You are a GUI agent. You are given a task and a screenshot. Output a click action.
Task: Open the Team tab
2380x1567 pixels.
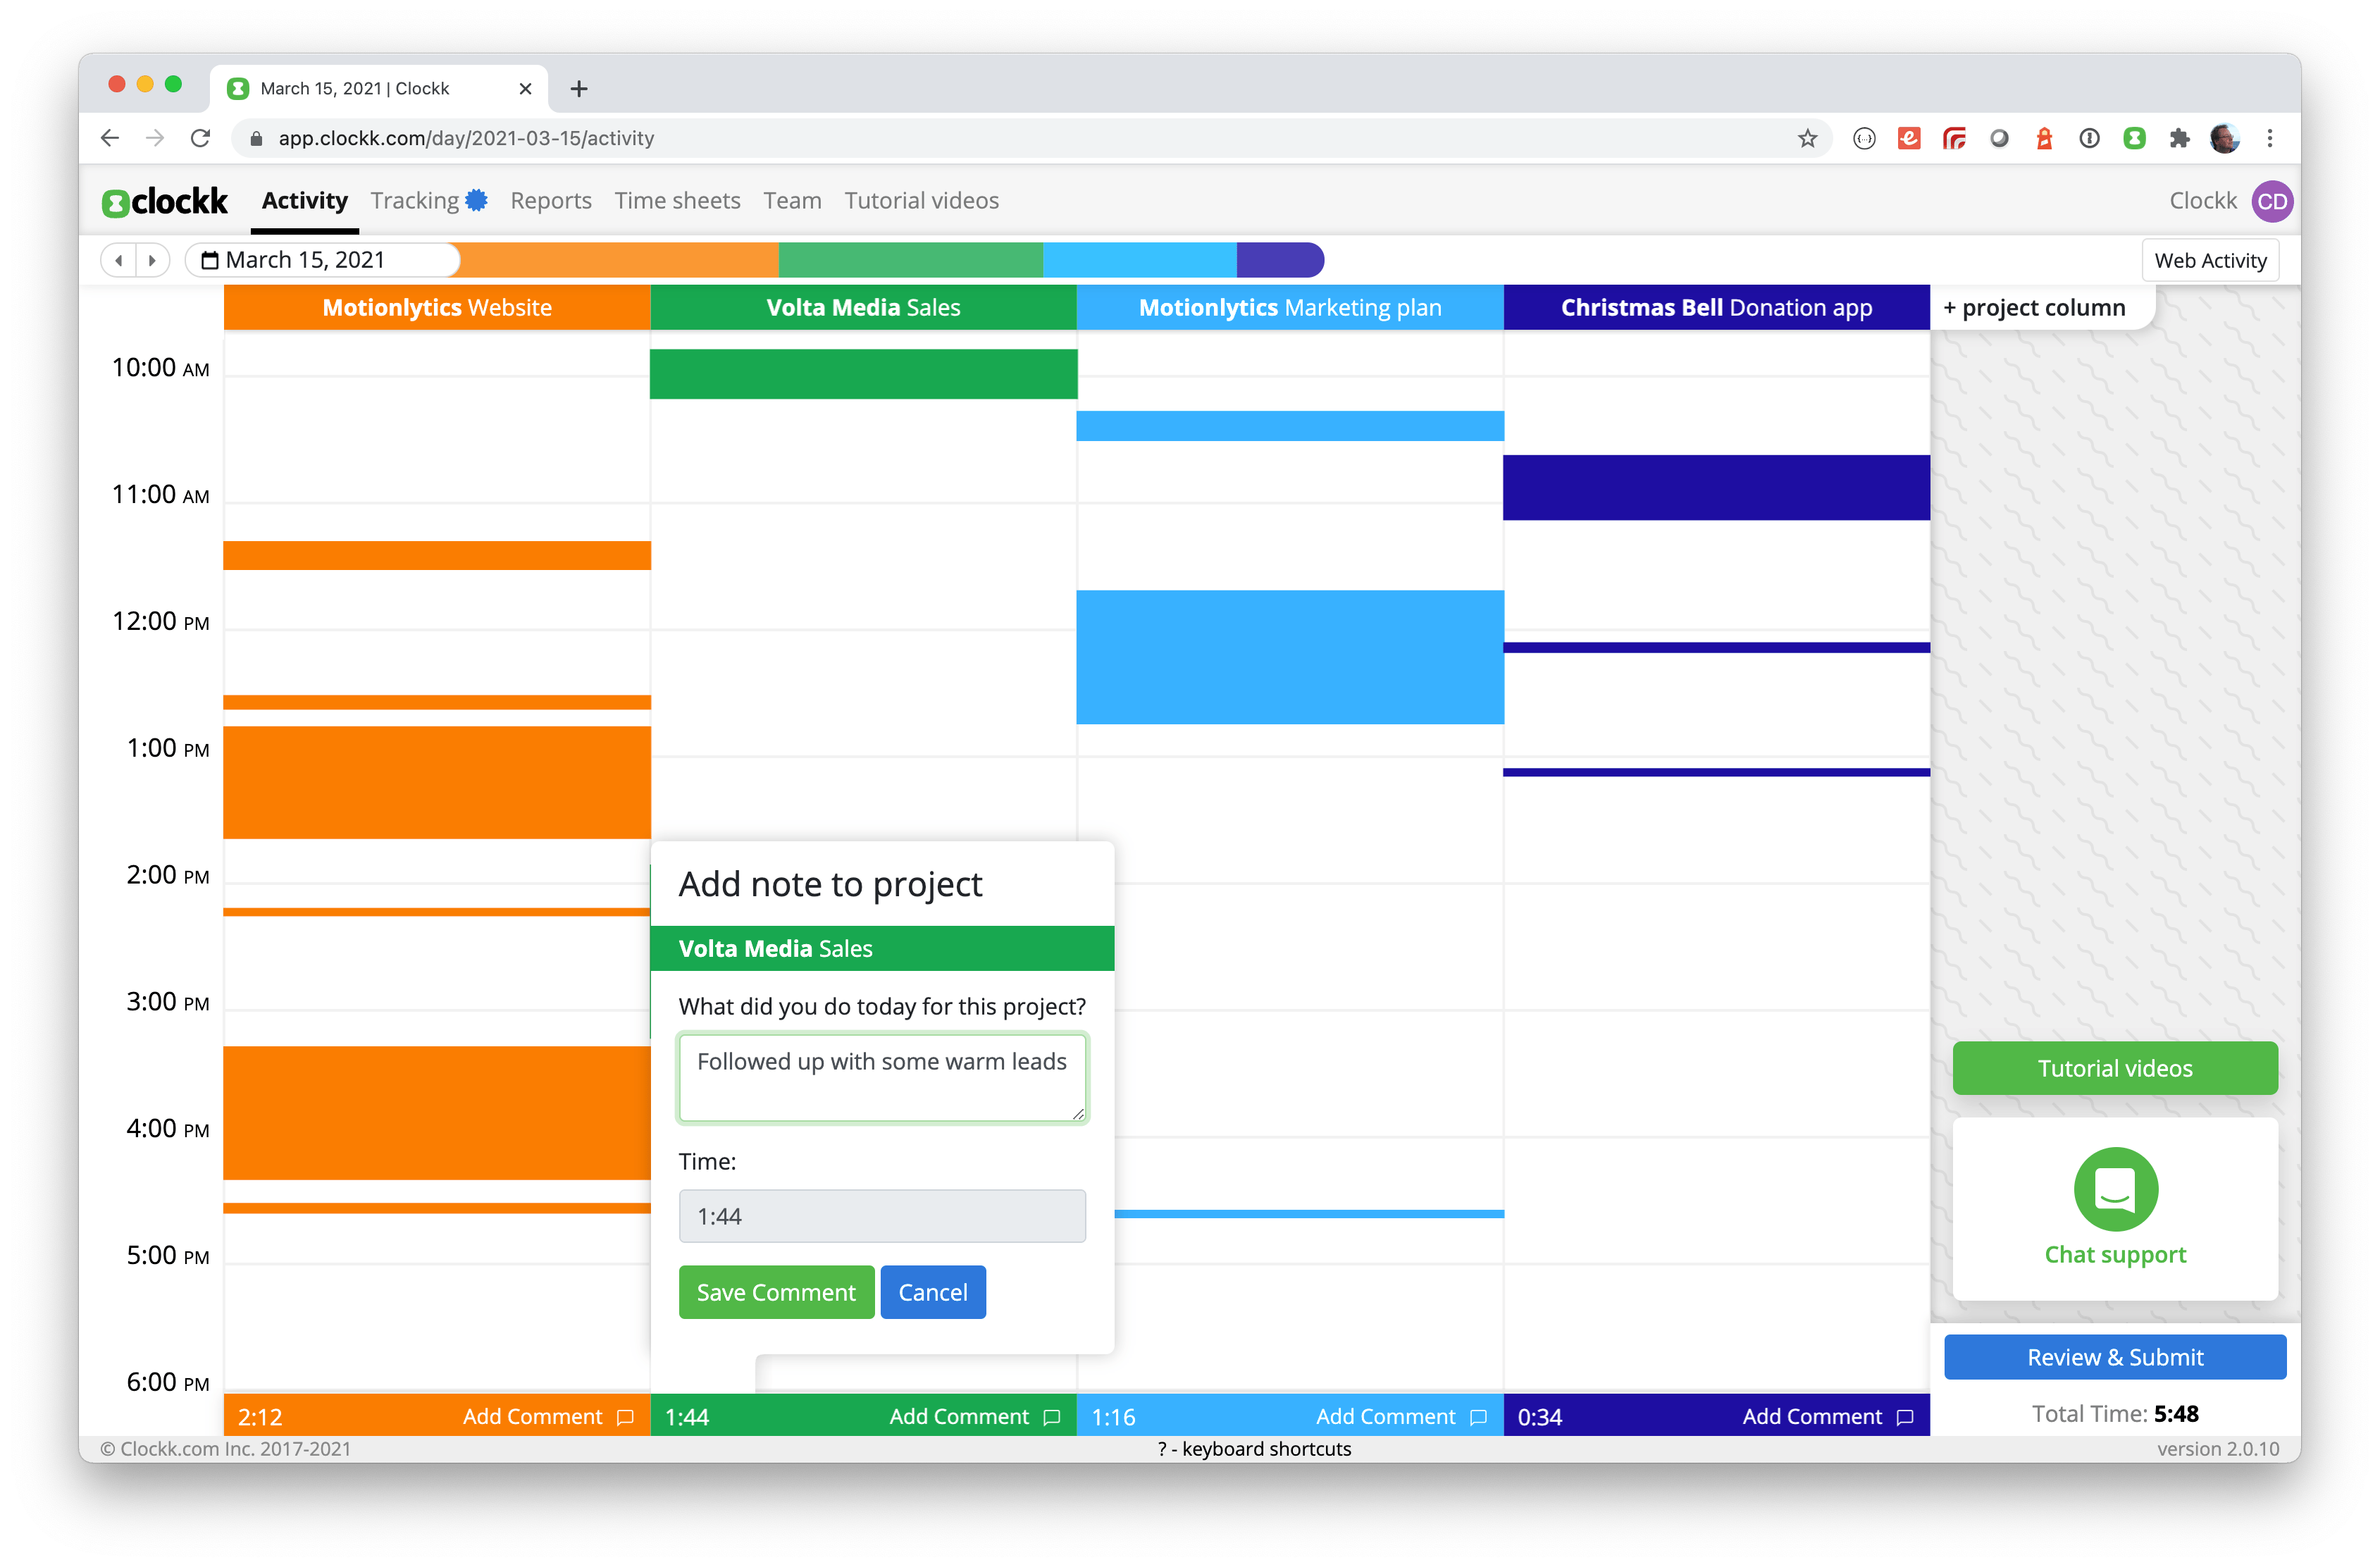(792, 200)
